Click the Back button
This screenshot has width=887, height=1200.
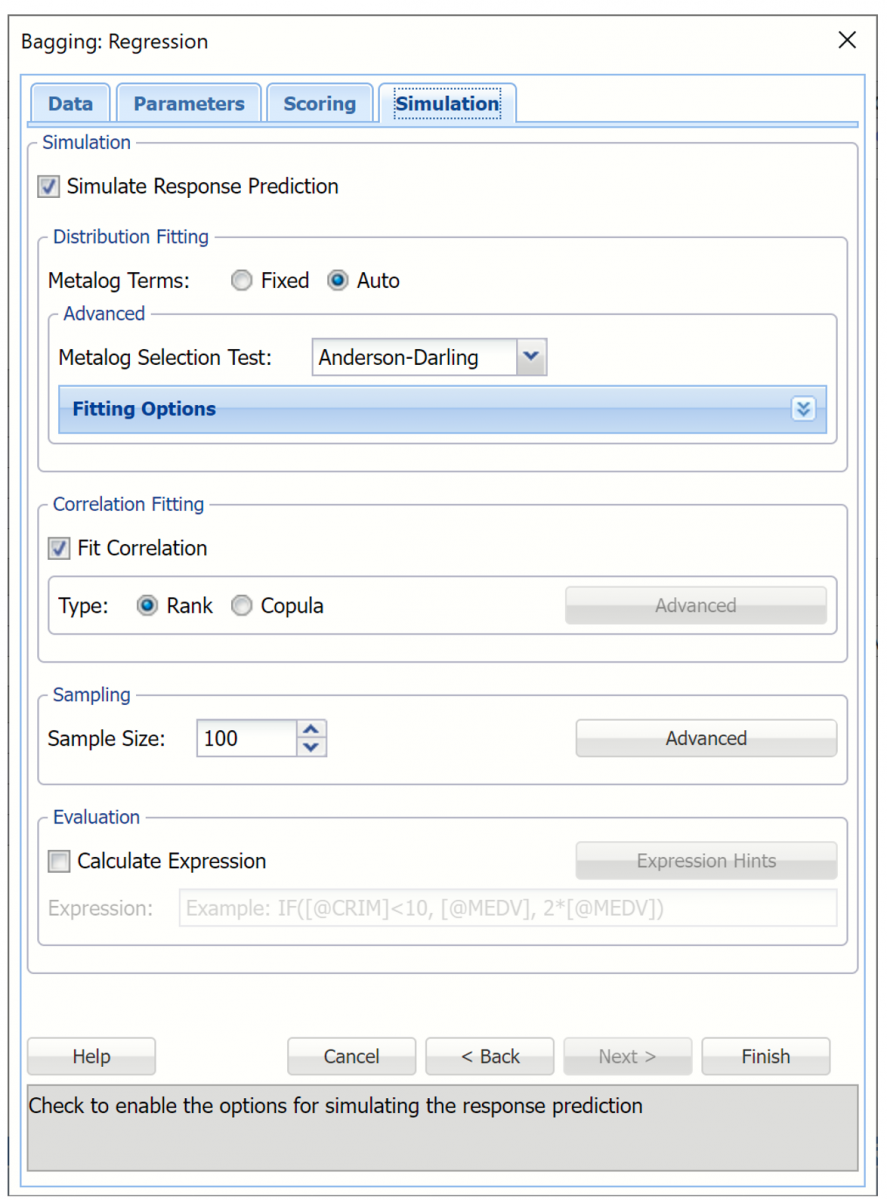[x=490, y=1057]
